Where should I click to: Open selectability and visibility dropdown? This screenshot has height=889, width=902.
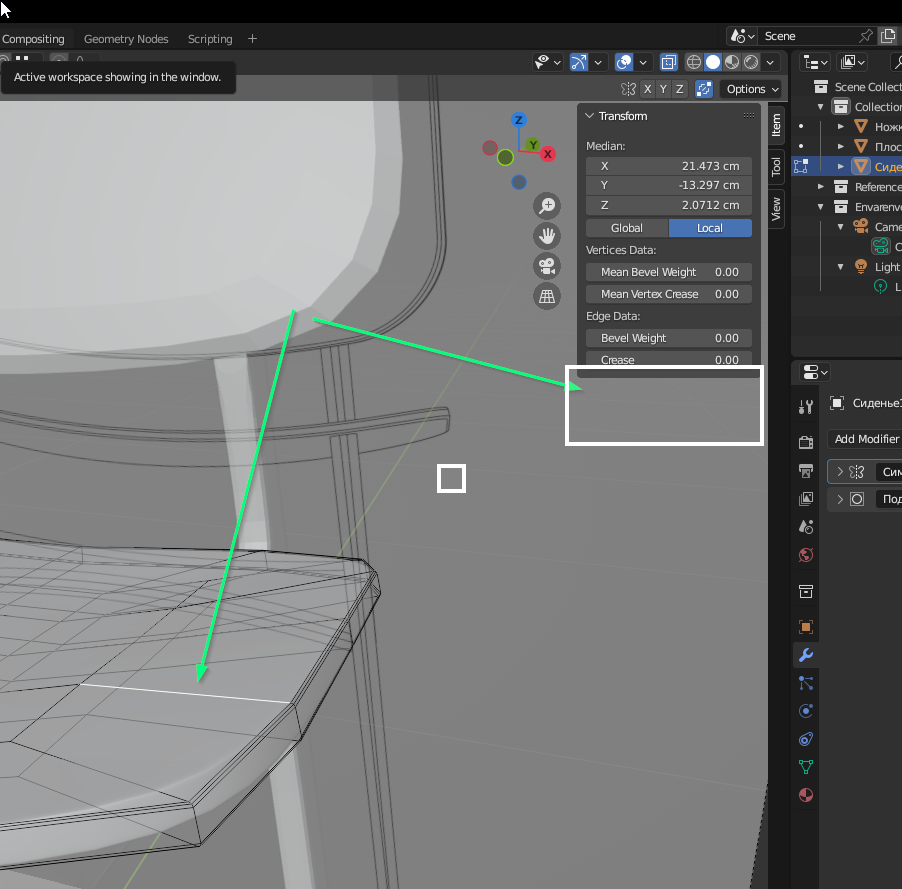click(548, 62)
